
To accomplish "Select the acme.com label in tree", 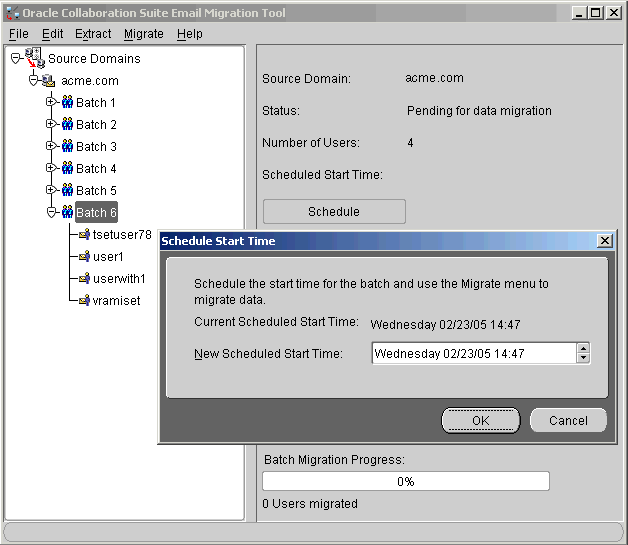I will [x=90, y=81].
